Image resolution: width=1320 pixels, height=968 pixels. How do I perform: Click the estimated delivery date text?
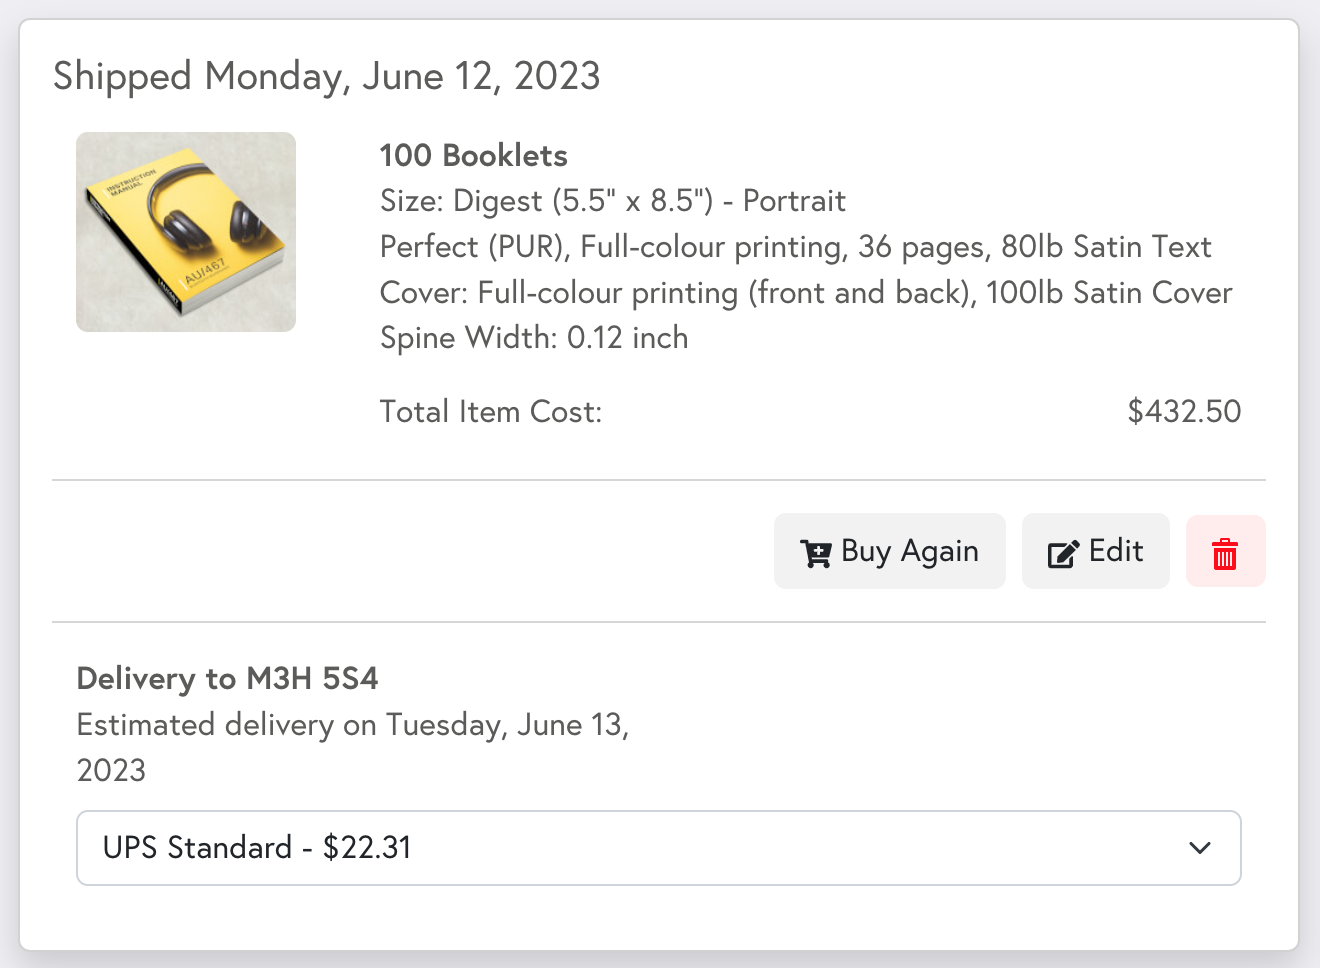352,725
